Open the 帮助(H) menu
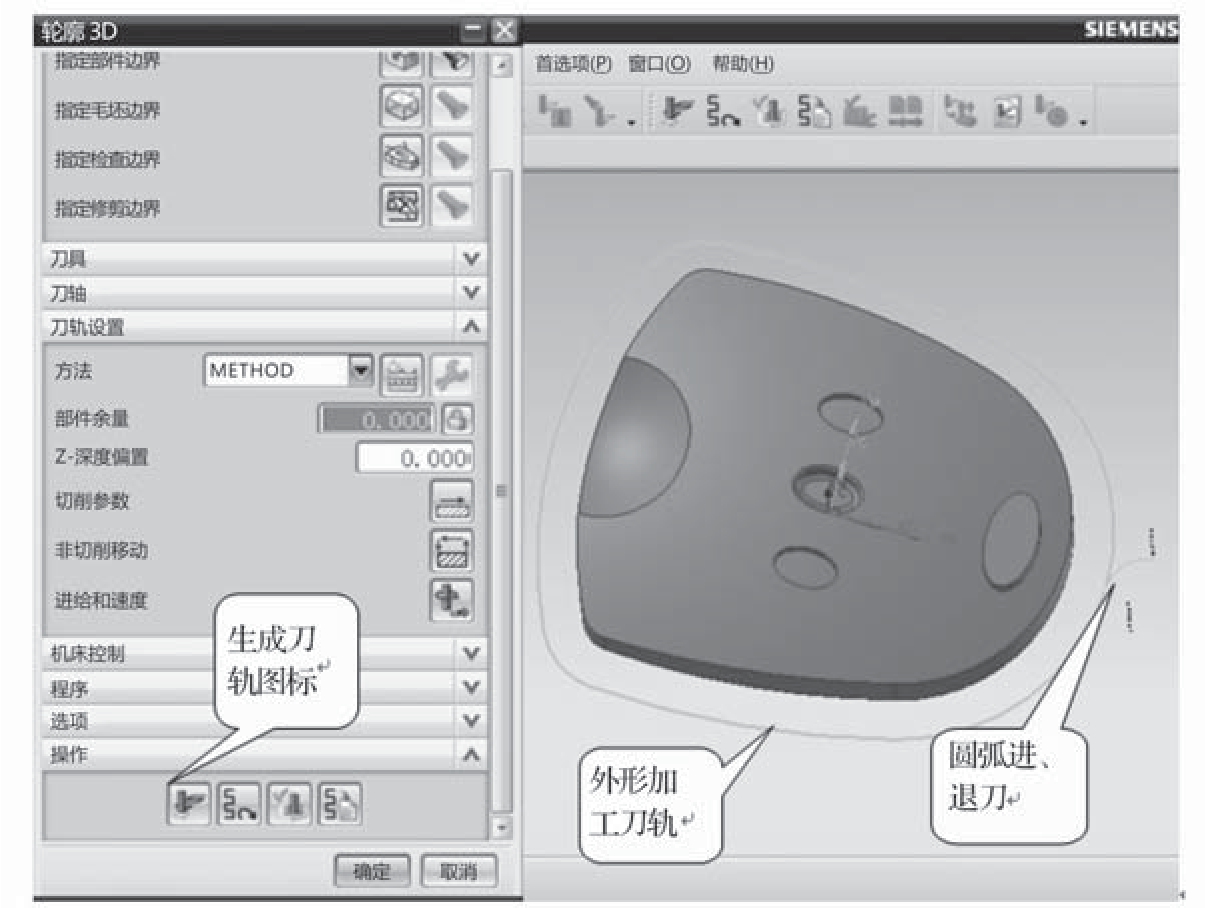This screenshot has height=908, width=1205. [x=743, y=64]
